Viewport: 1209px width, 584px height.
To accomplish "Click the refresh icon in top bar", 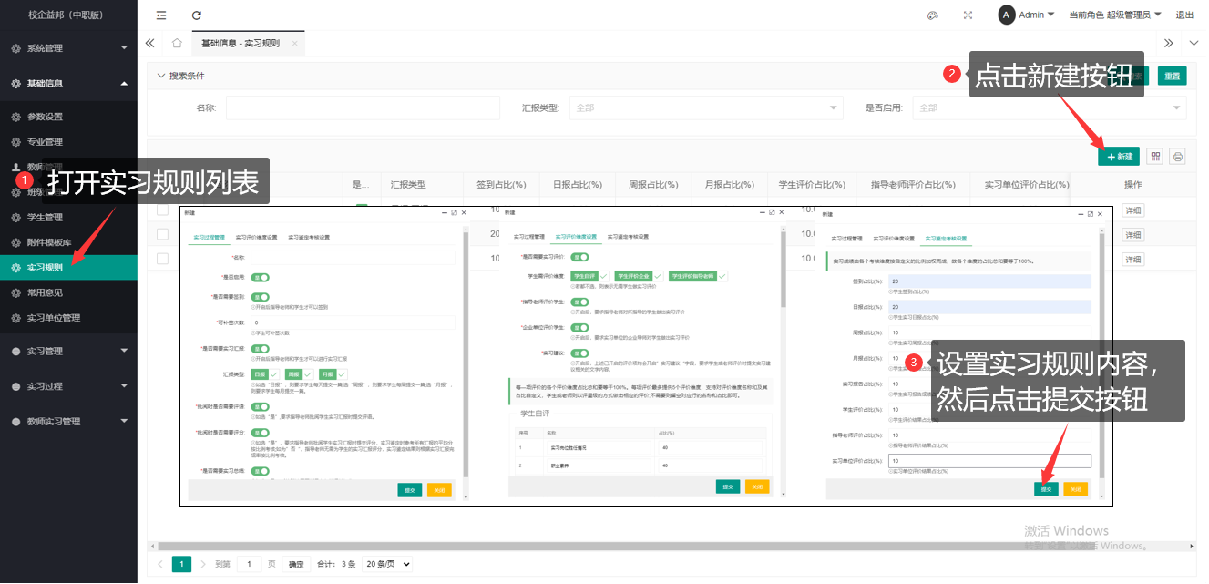I will coord(196,15).
